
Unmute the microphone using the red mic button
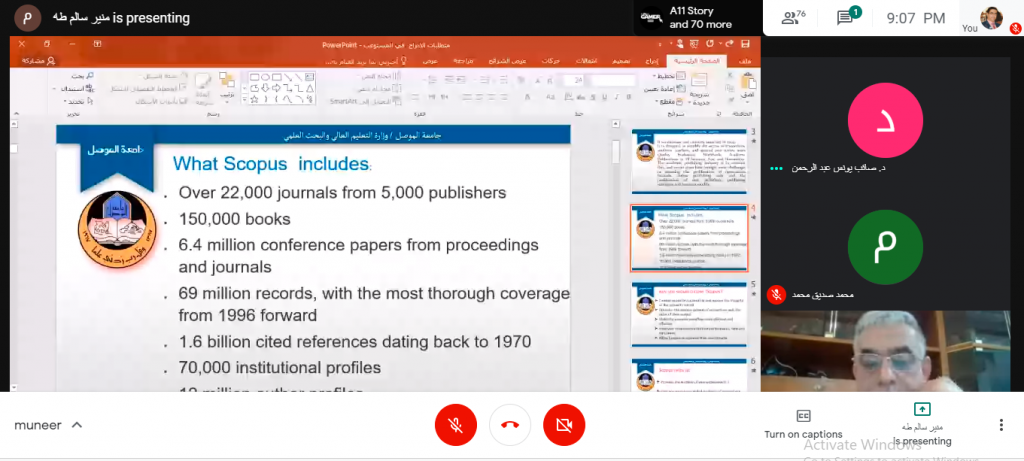coord(456,425)
